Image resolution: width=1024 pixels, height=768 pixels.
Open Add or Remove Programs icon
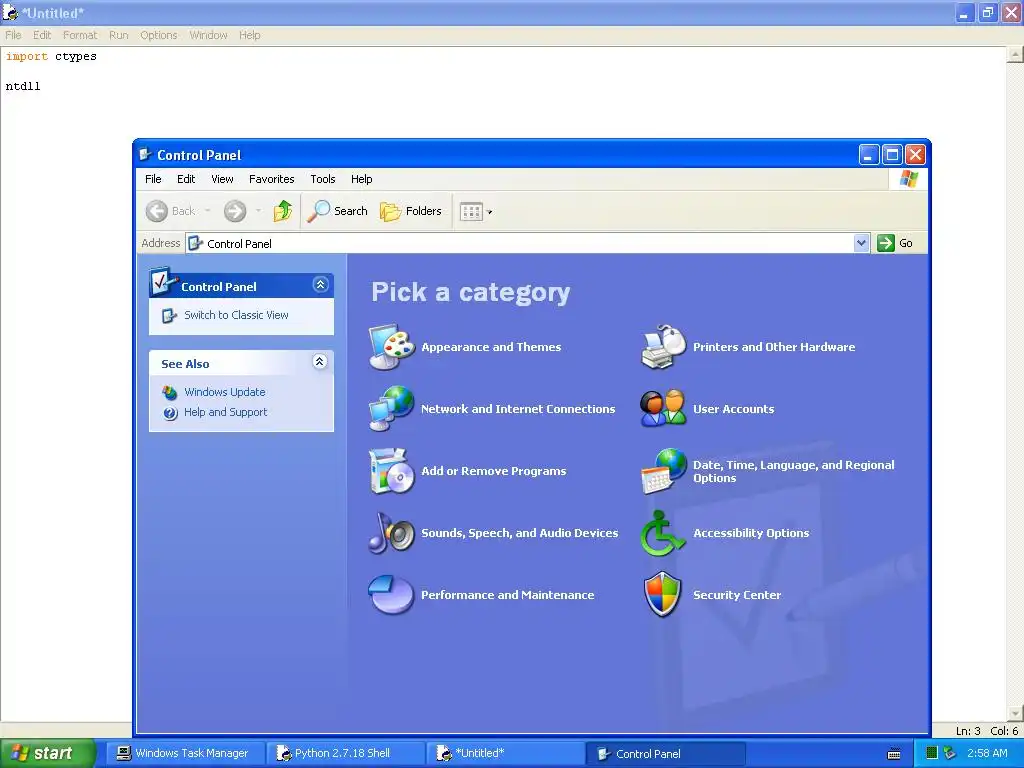pyautogui.click(x=391, y=471)
